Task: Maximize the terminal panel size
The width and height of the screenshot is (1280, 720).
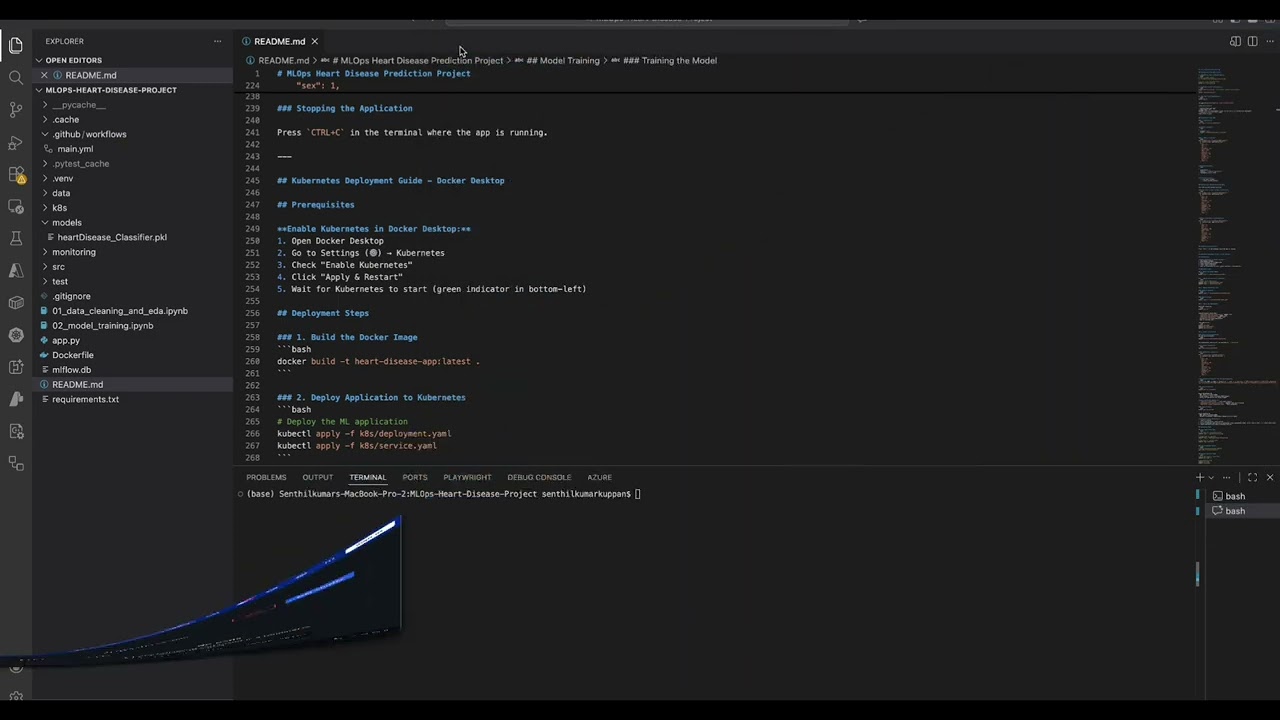Action: point(1252,477)
